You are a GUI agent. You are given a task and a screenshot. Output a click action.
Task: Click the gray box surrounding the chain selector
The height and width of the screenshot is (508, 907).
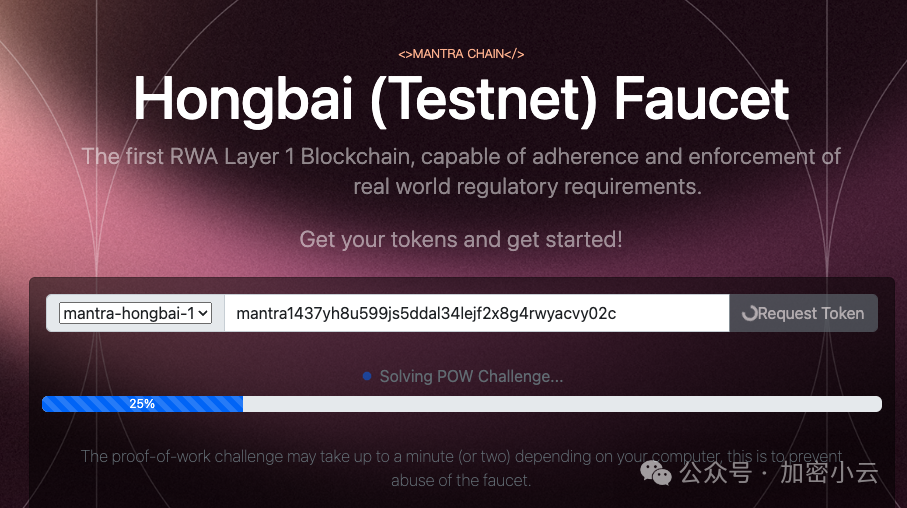click(135, 313)
